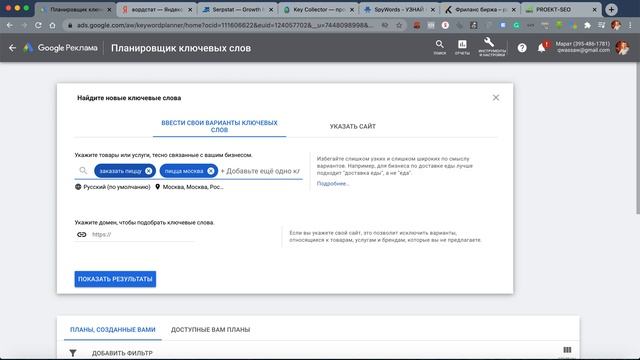Change language 'Русский (по умолчанию)'
The image size is (640, 360).
tap(113, 187)
